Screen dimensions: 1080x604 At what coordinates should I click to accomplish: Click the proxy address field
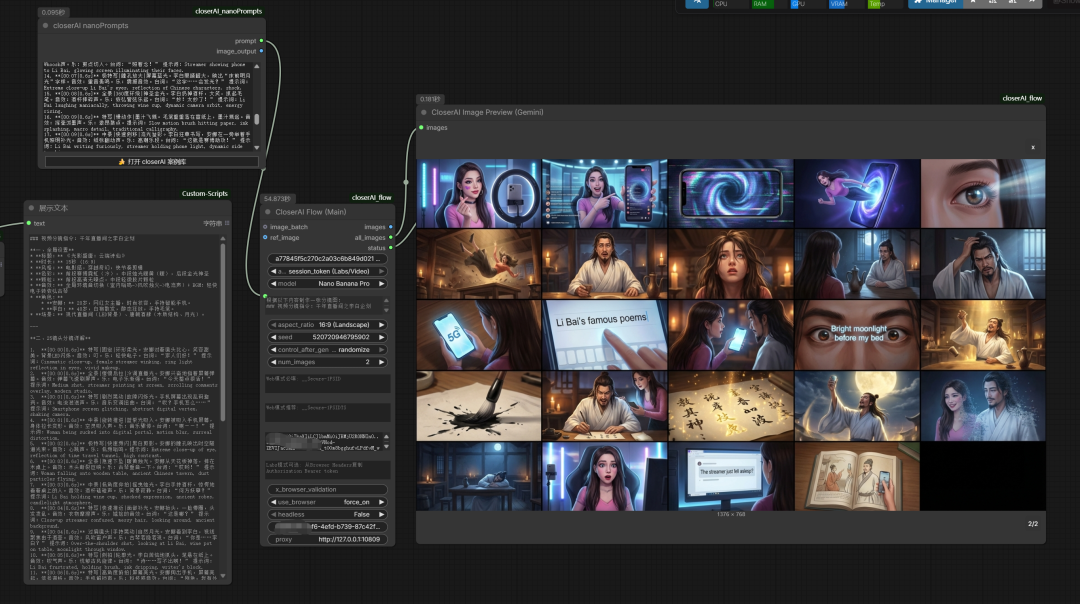click(x=328, y=539)
